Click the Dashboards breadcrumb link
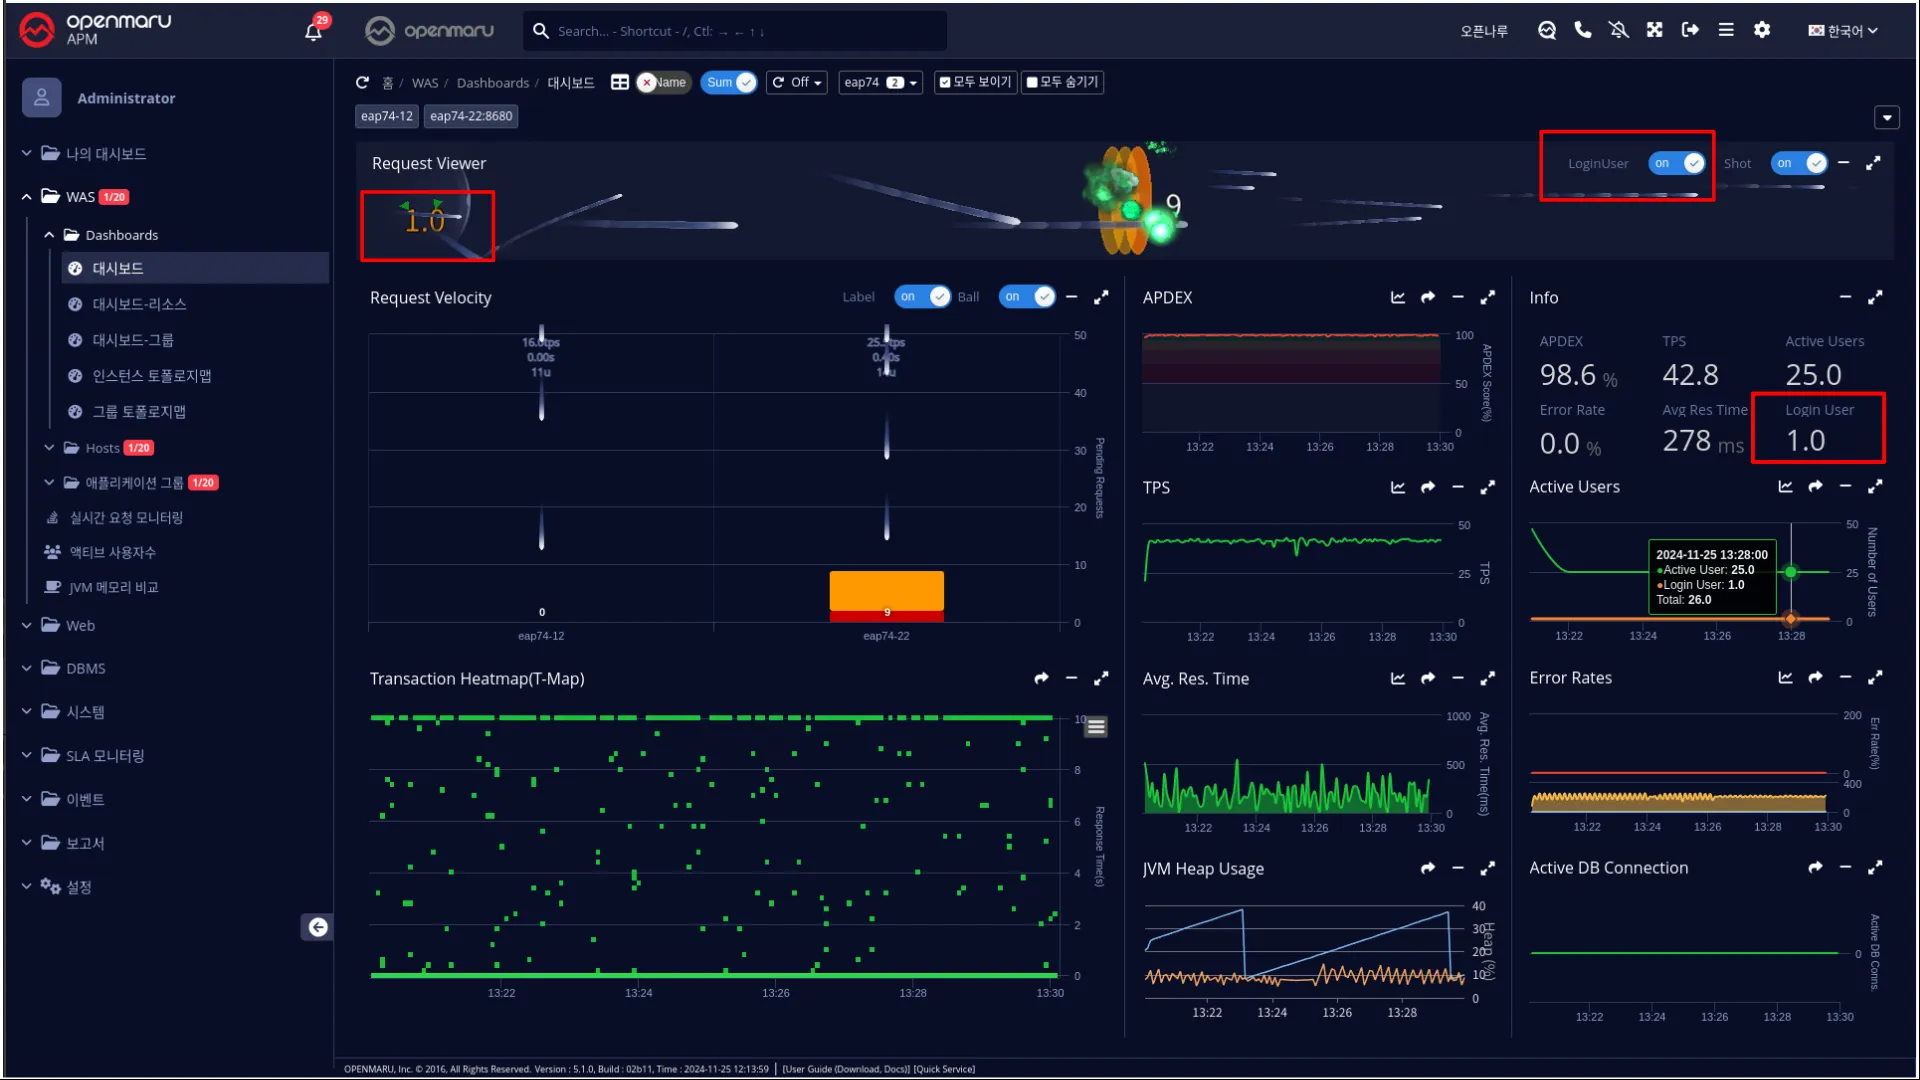 coord(492,83)
